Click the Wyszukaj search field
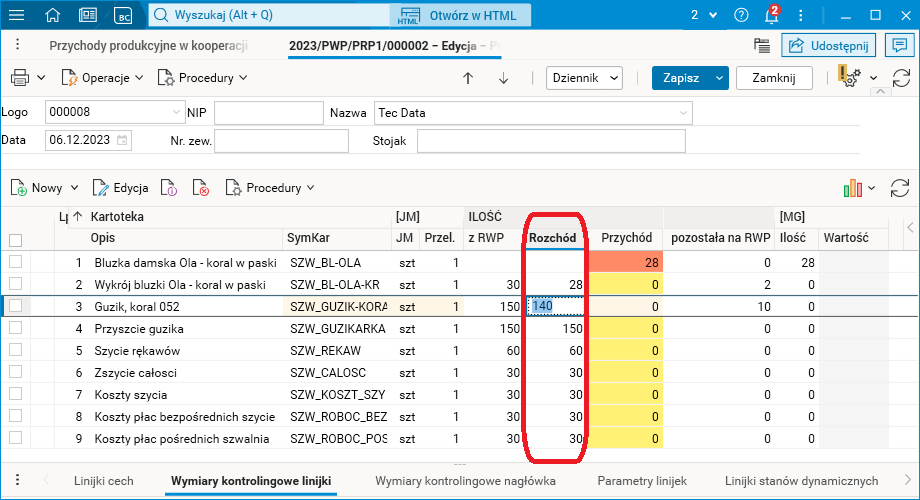920x500 pixels. 269,15
